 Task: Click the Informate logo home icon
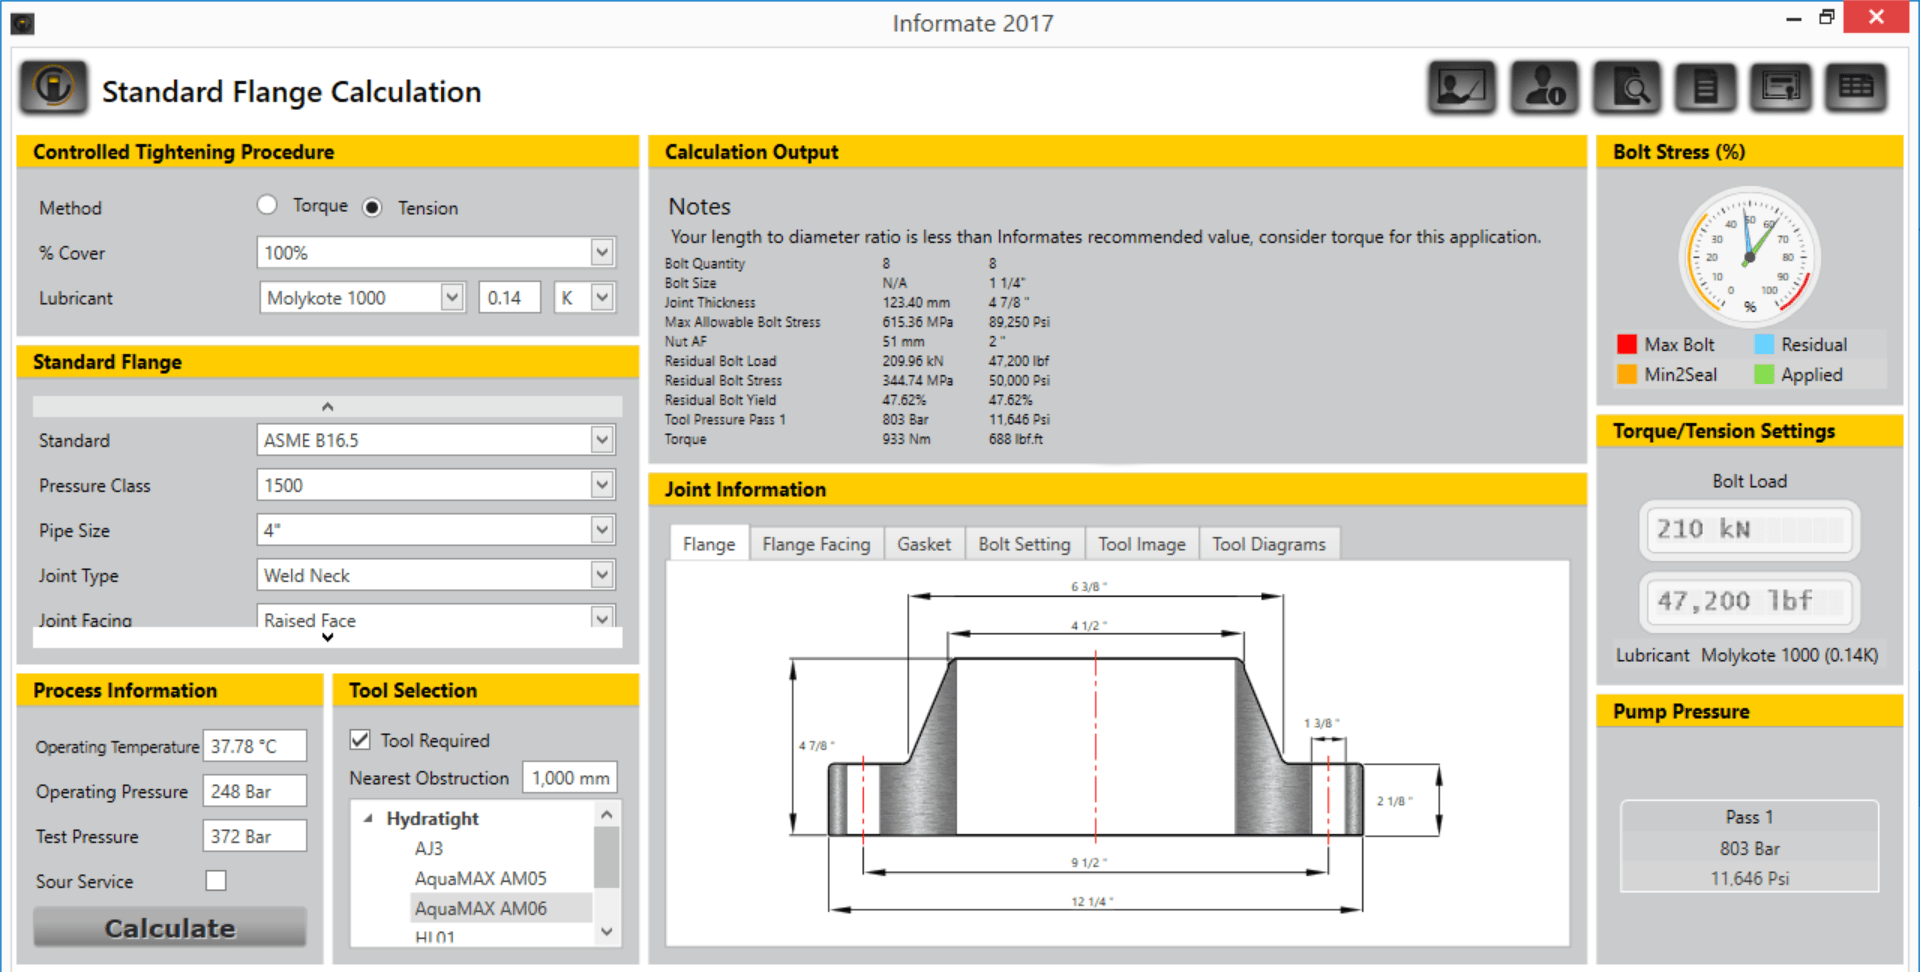(54, 88)
